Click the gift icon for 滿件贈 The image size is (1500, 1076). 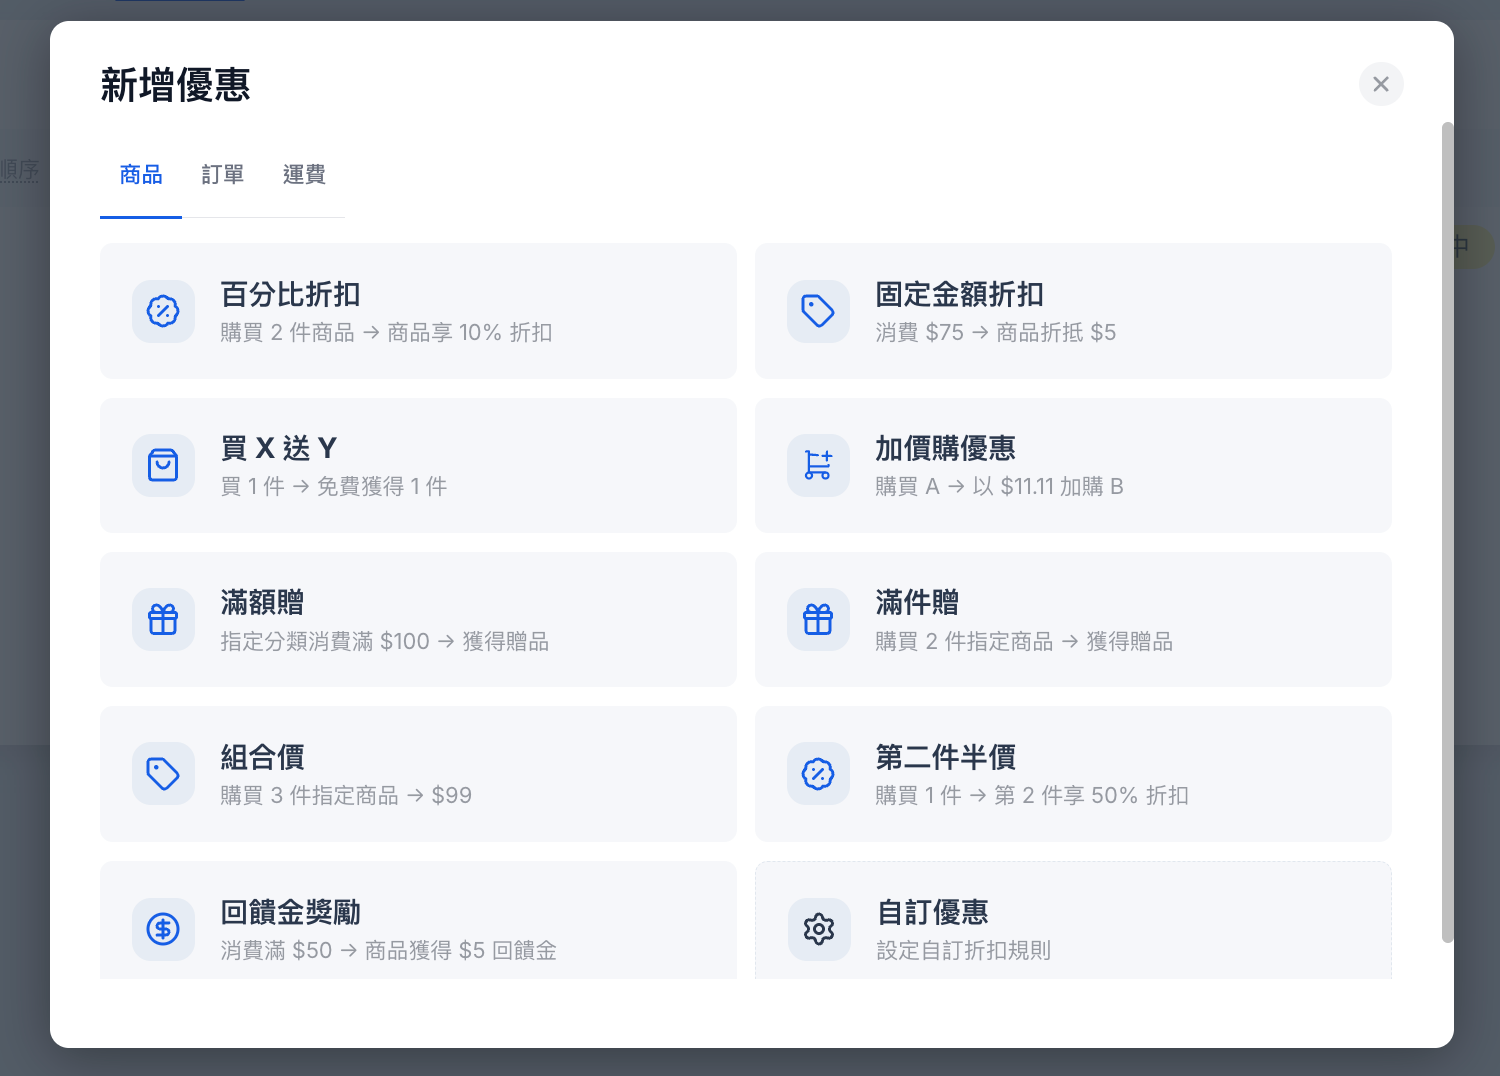tap(818, 620)
